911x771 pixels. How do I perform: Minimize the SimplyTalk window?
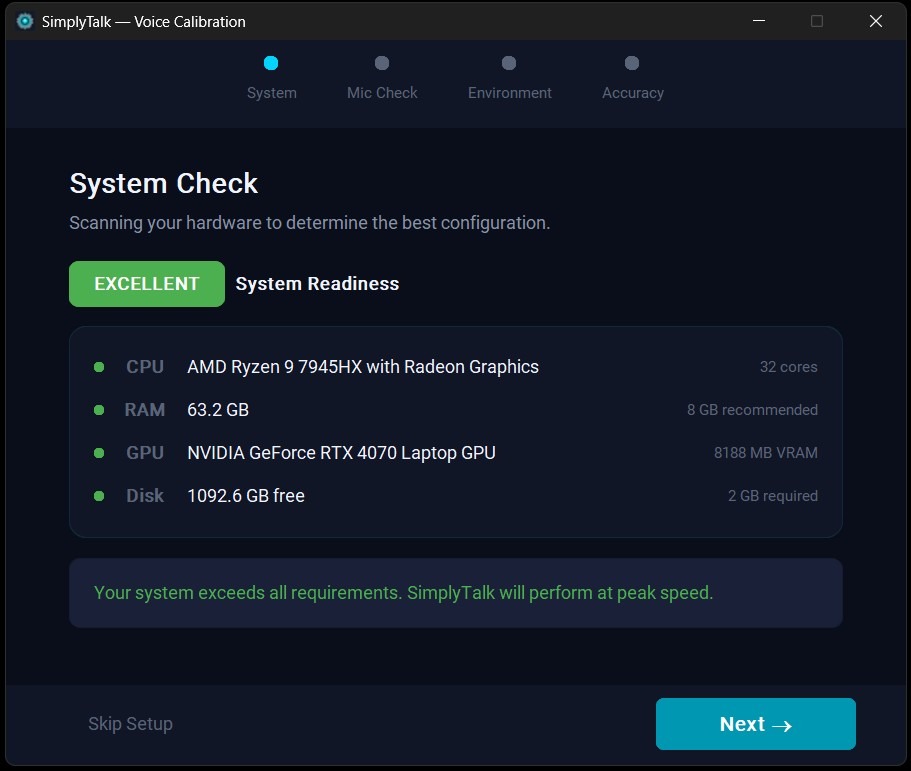(x=758, y=21)
